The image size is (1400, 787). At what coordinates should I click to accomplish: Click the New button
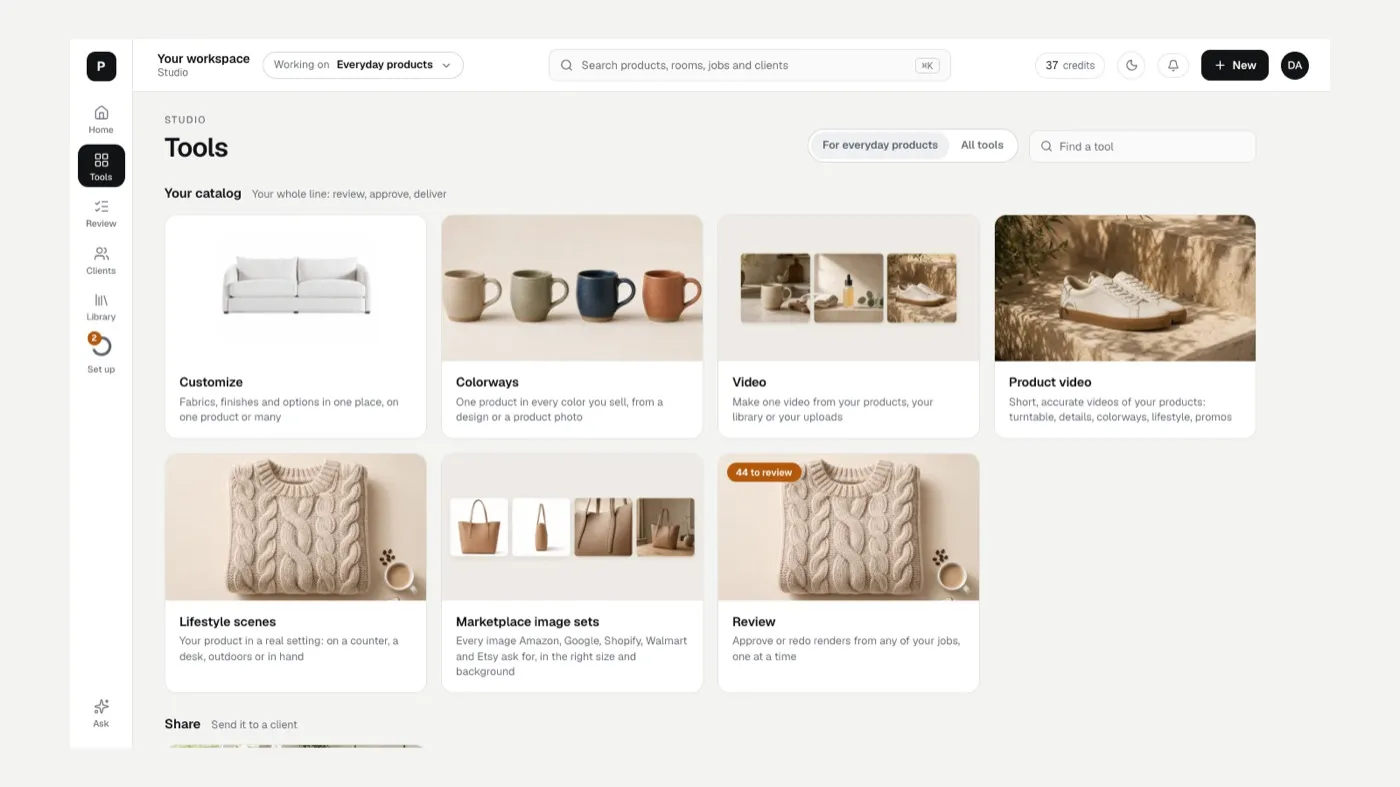pyautogui.click(x=1235, y=65)
